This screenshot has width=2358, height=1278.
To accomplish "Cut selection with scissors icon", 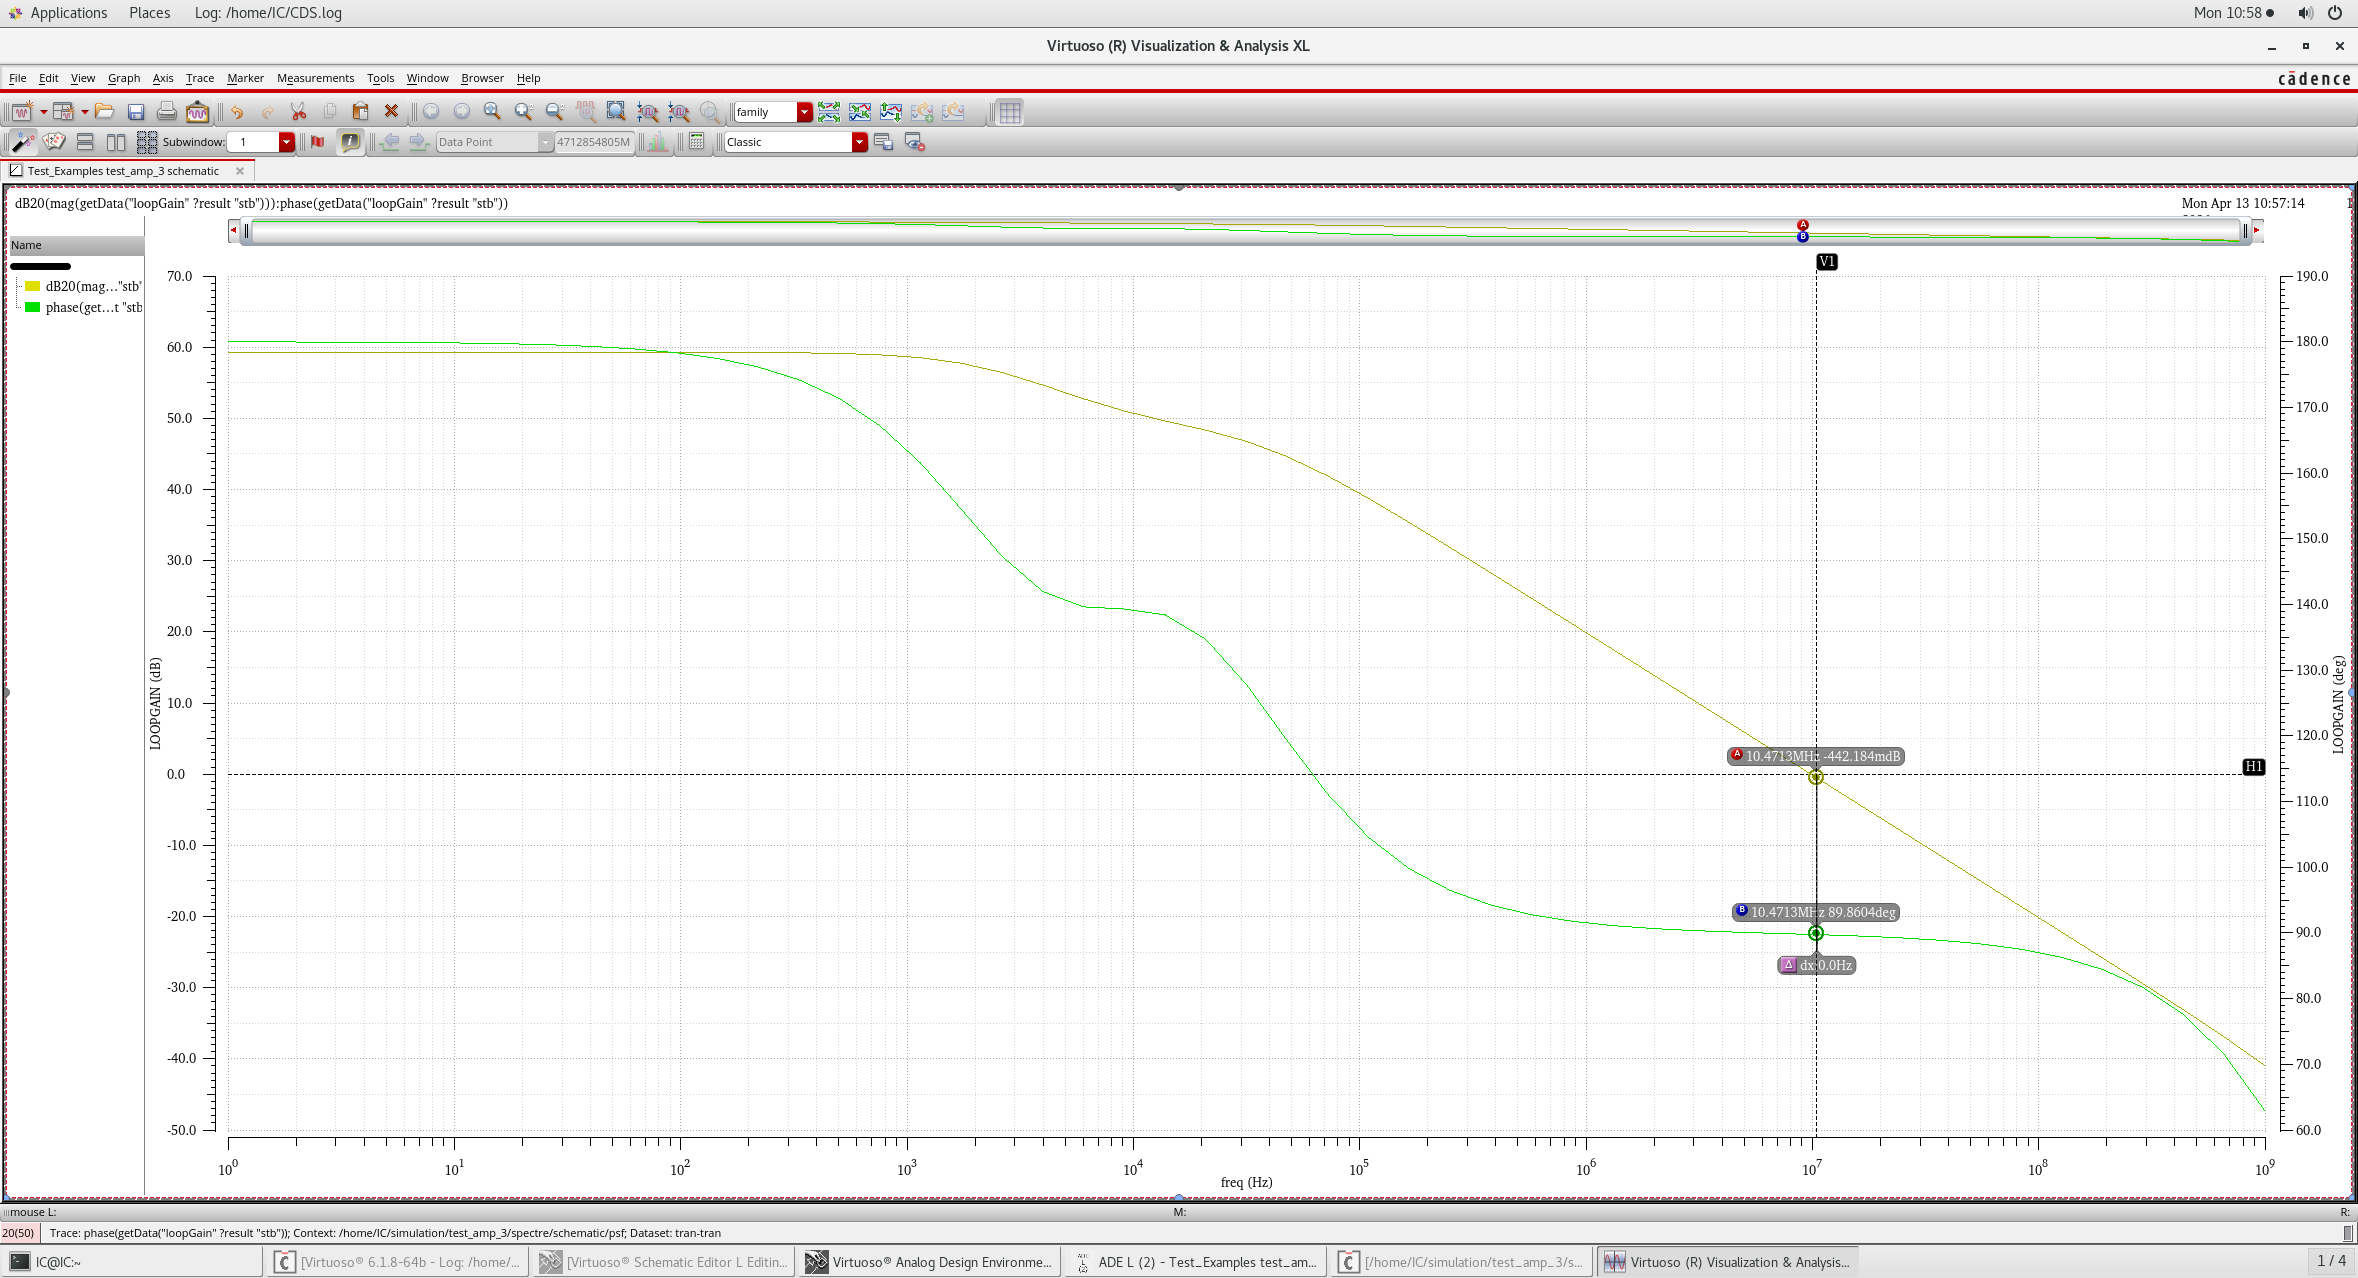I will [298, 112].
